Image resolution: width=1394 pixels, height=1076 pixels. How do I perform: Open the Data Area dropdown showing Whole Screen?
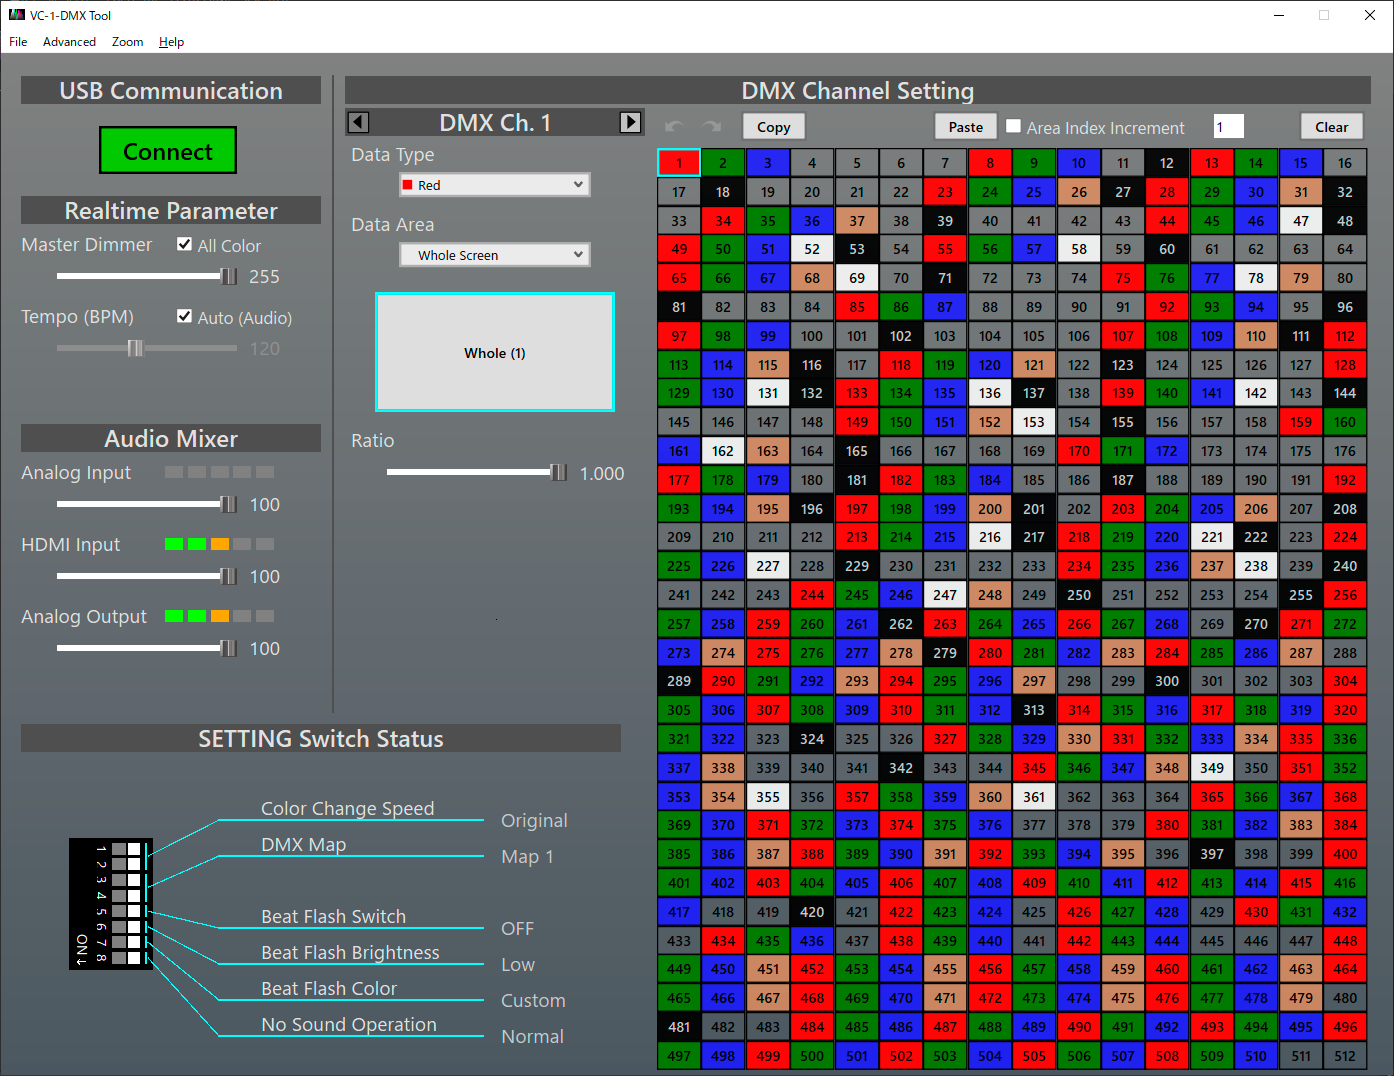tap(495, 255)
